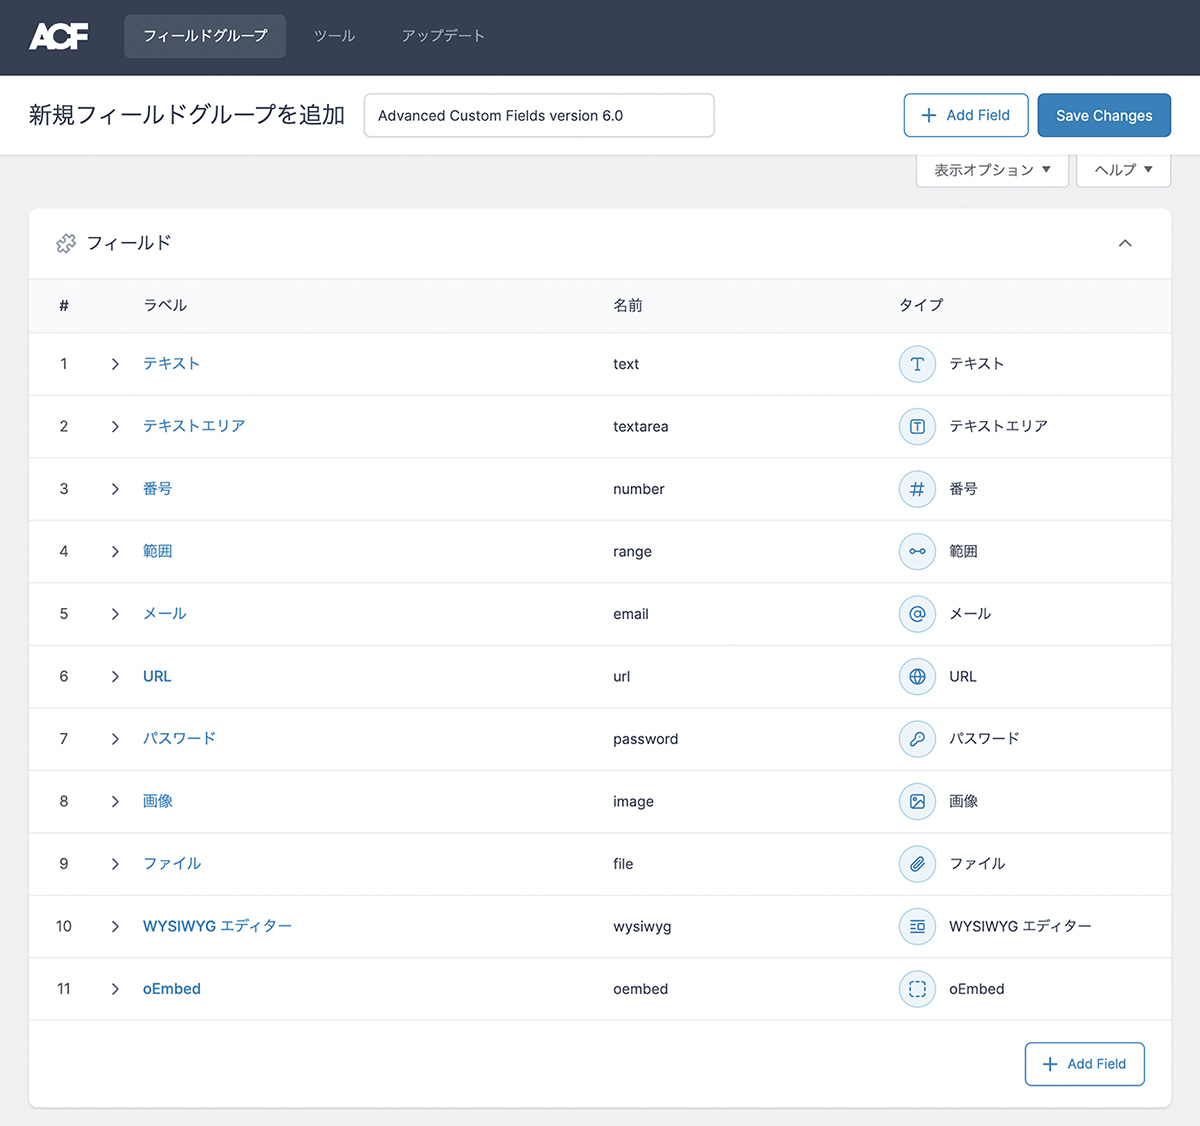
Task: Open the 表示オプション dropdown
Action: (992, 170)
